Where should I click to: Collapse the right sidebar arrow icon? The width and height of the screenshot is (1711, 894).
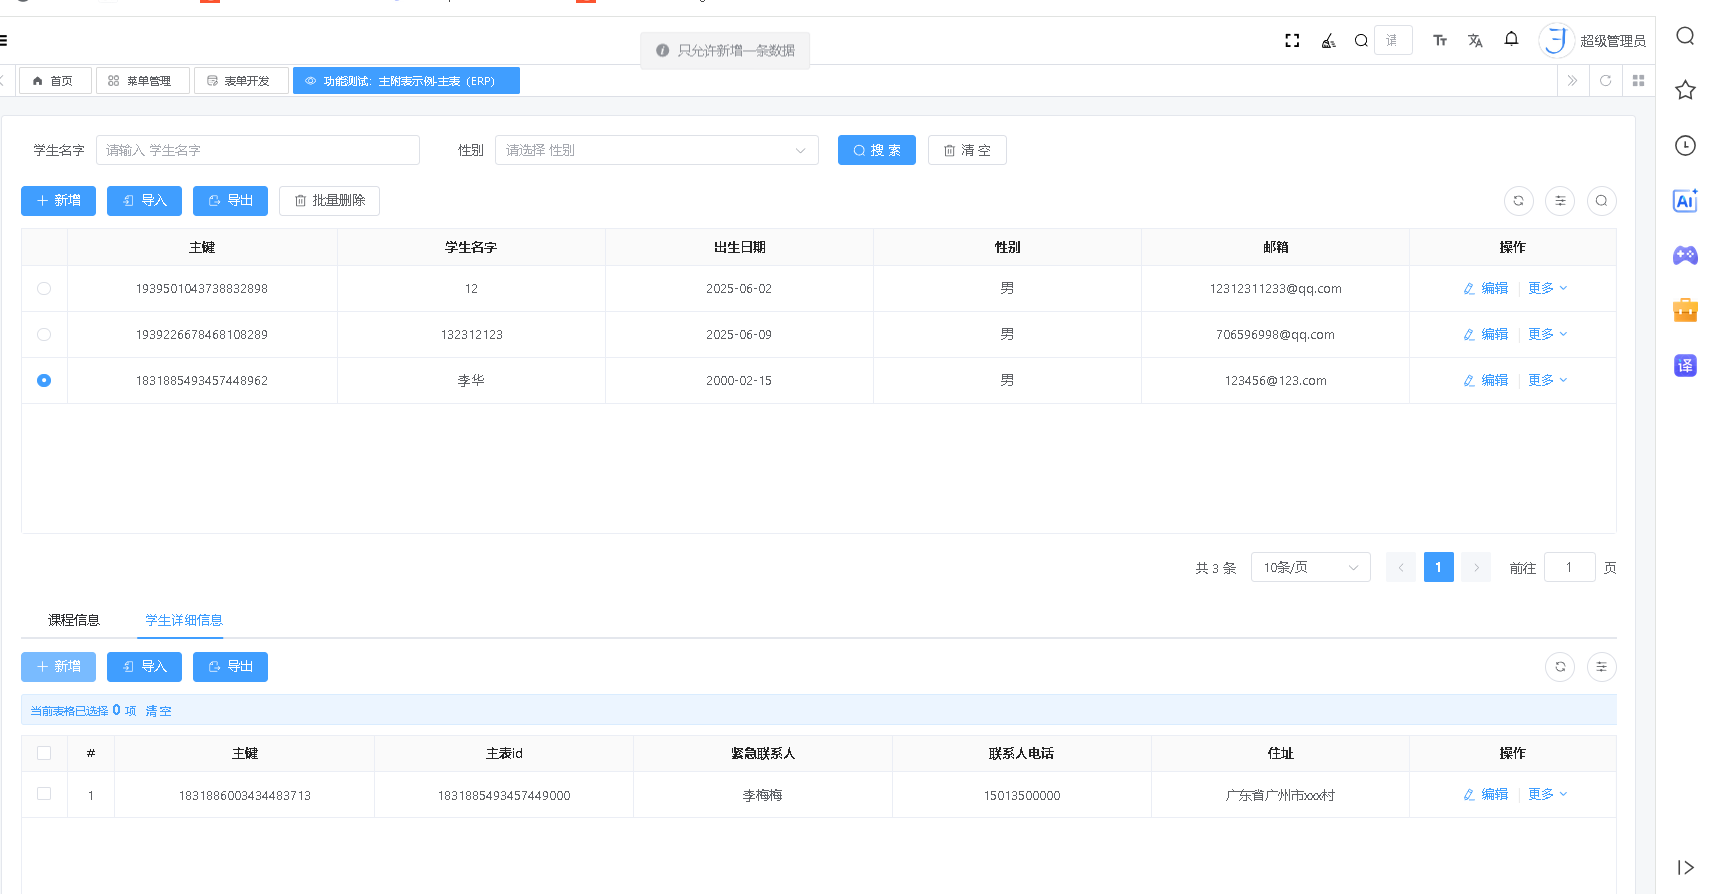point(1685,867)
